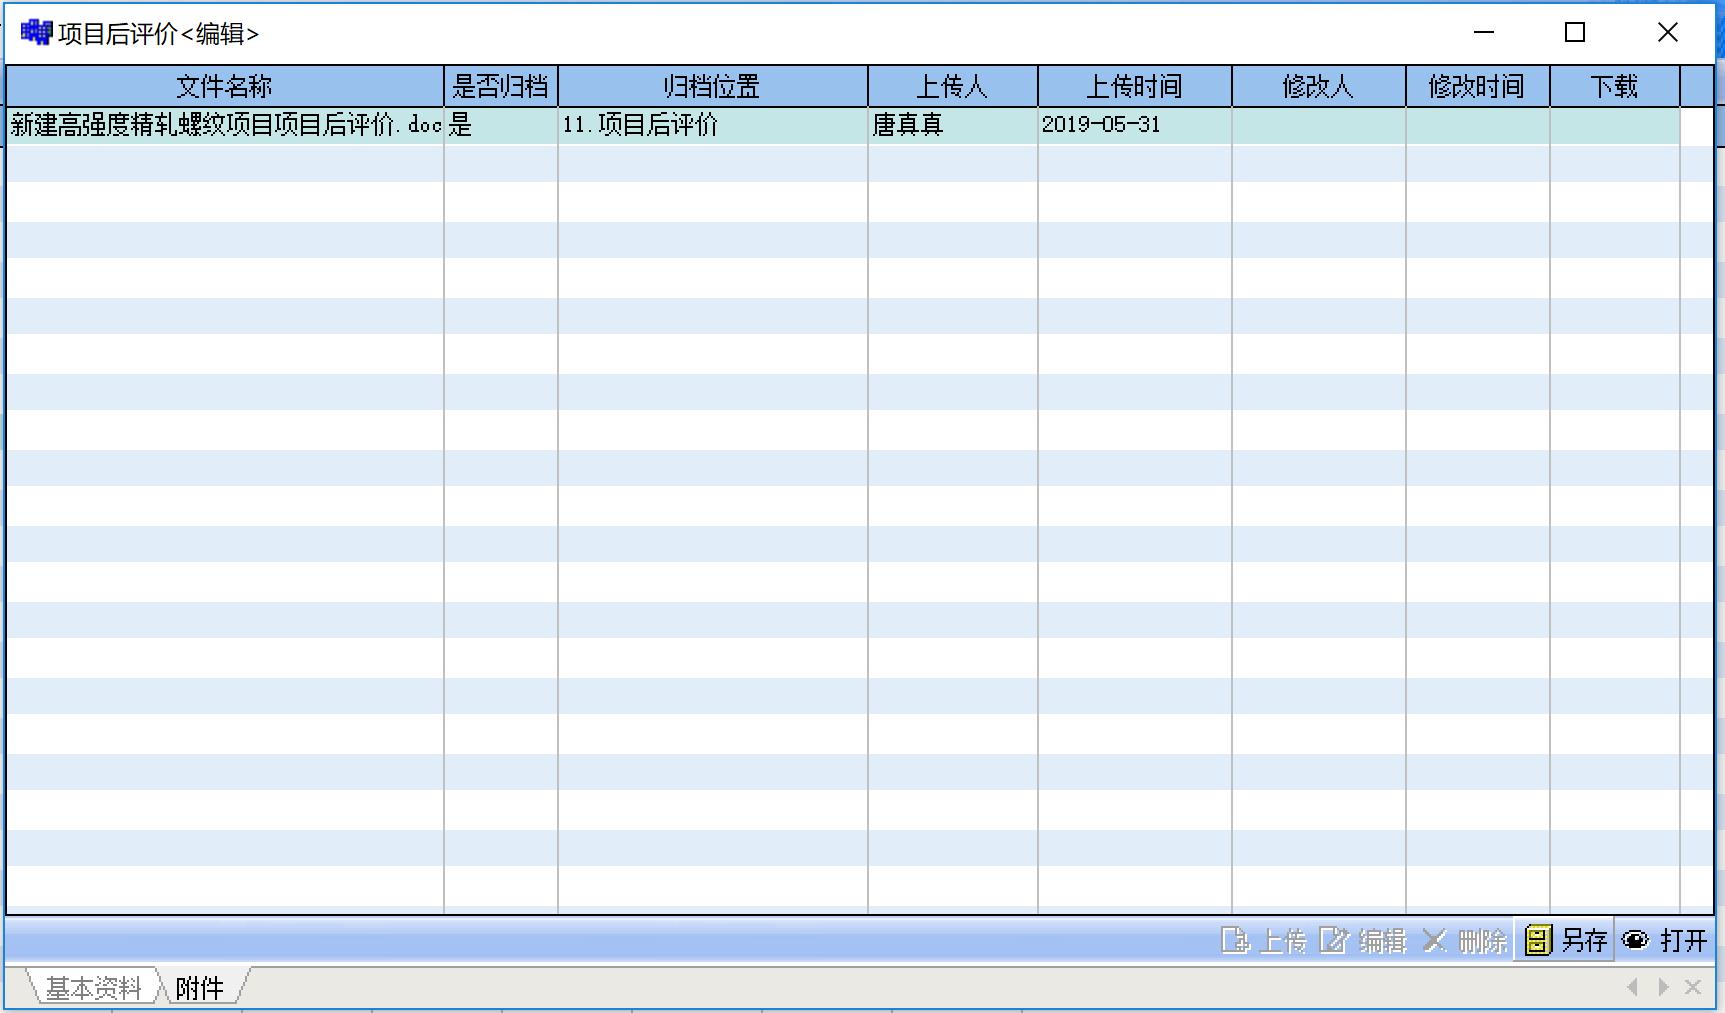The width and height of the screenshot is (1725, 1013).
Task: Sort by the 文件名称 column header
Action: 224,87
